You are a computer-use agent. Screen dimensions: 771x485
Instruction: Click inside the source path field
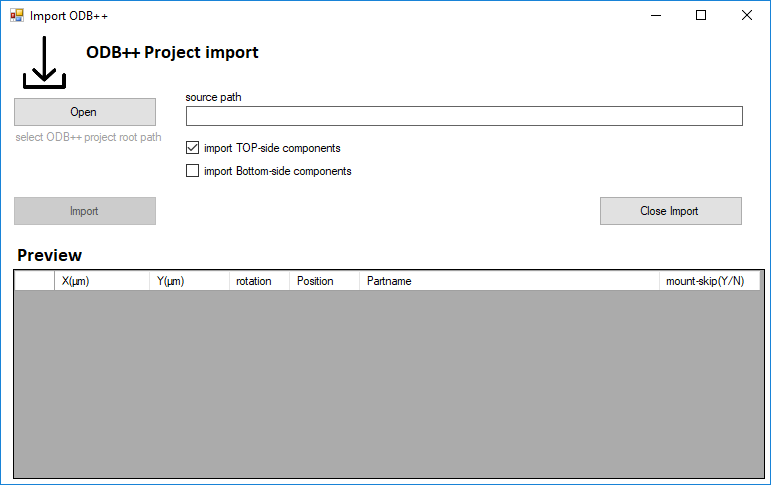[x=464, y=116]
